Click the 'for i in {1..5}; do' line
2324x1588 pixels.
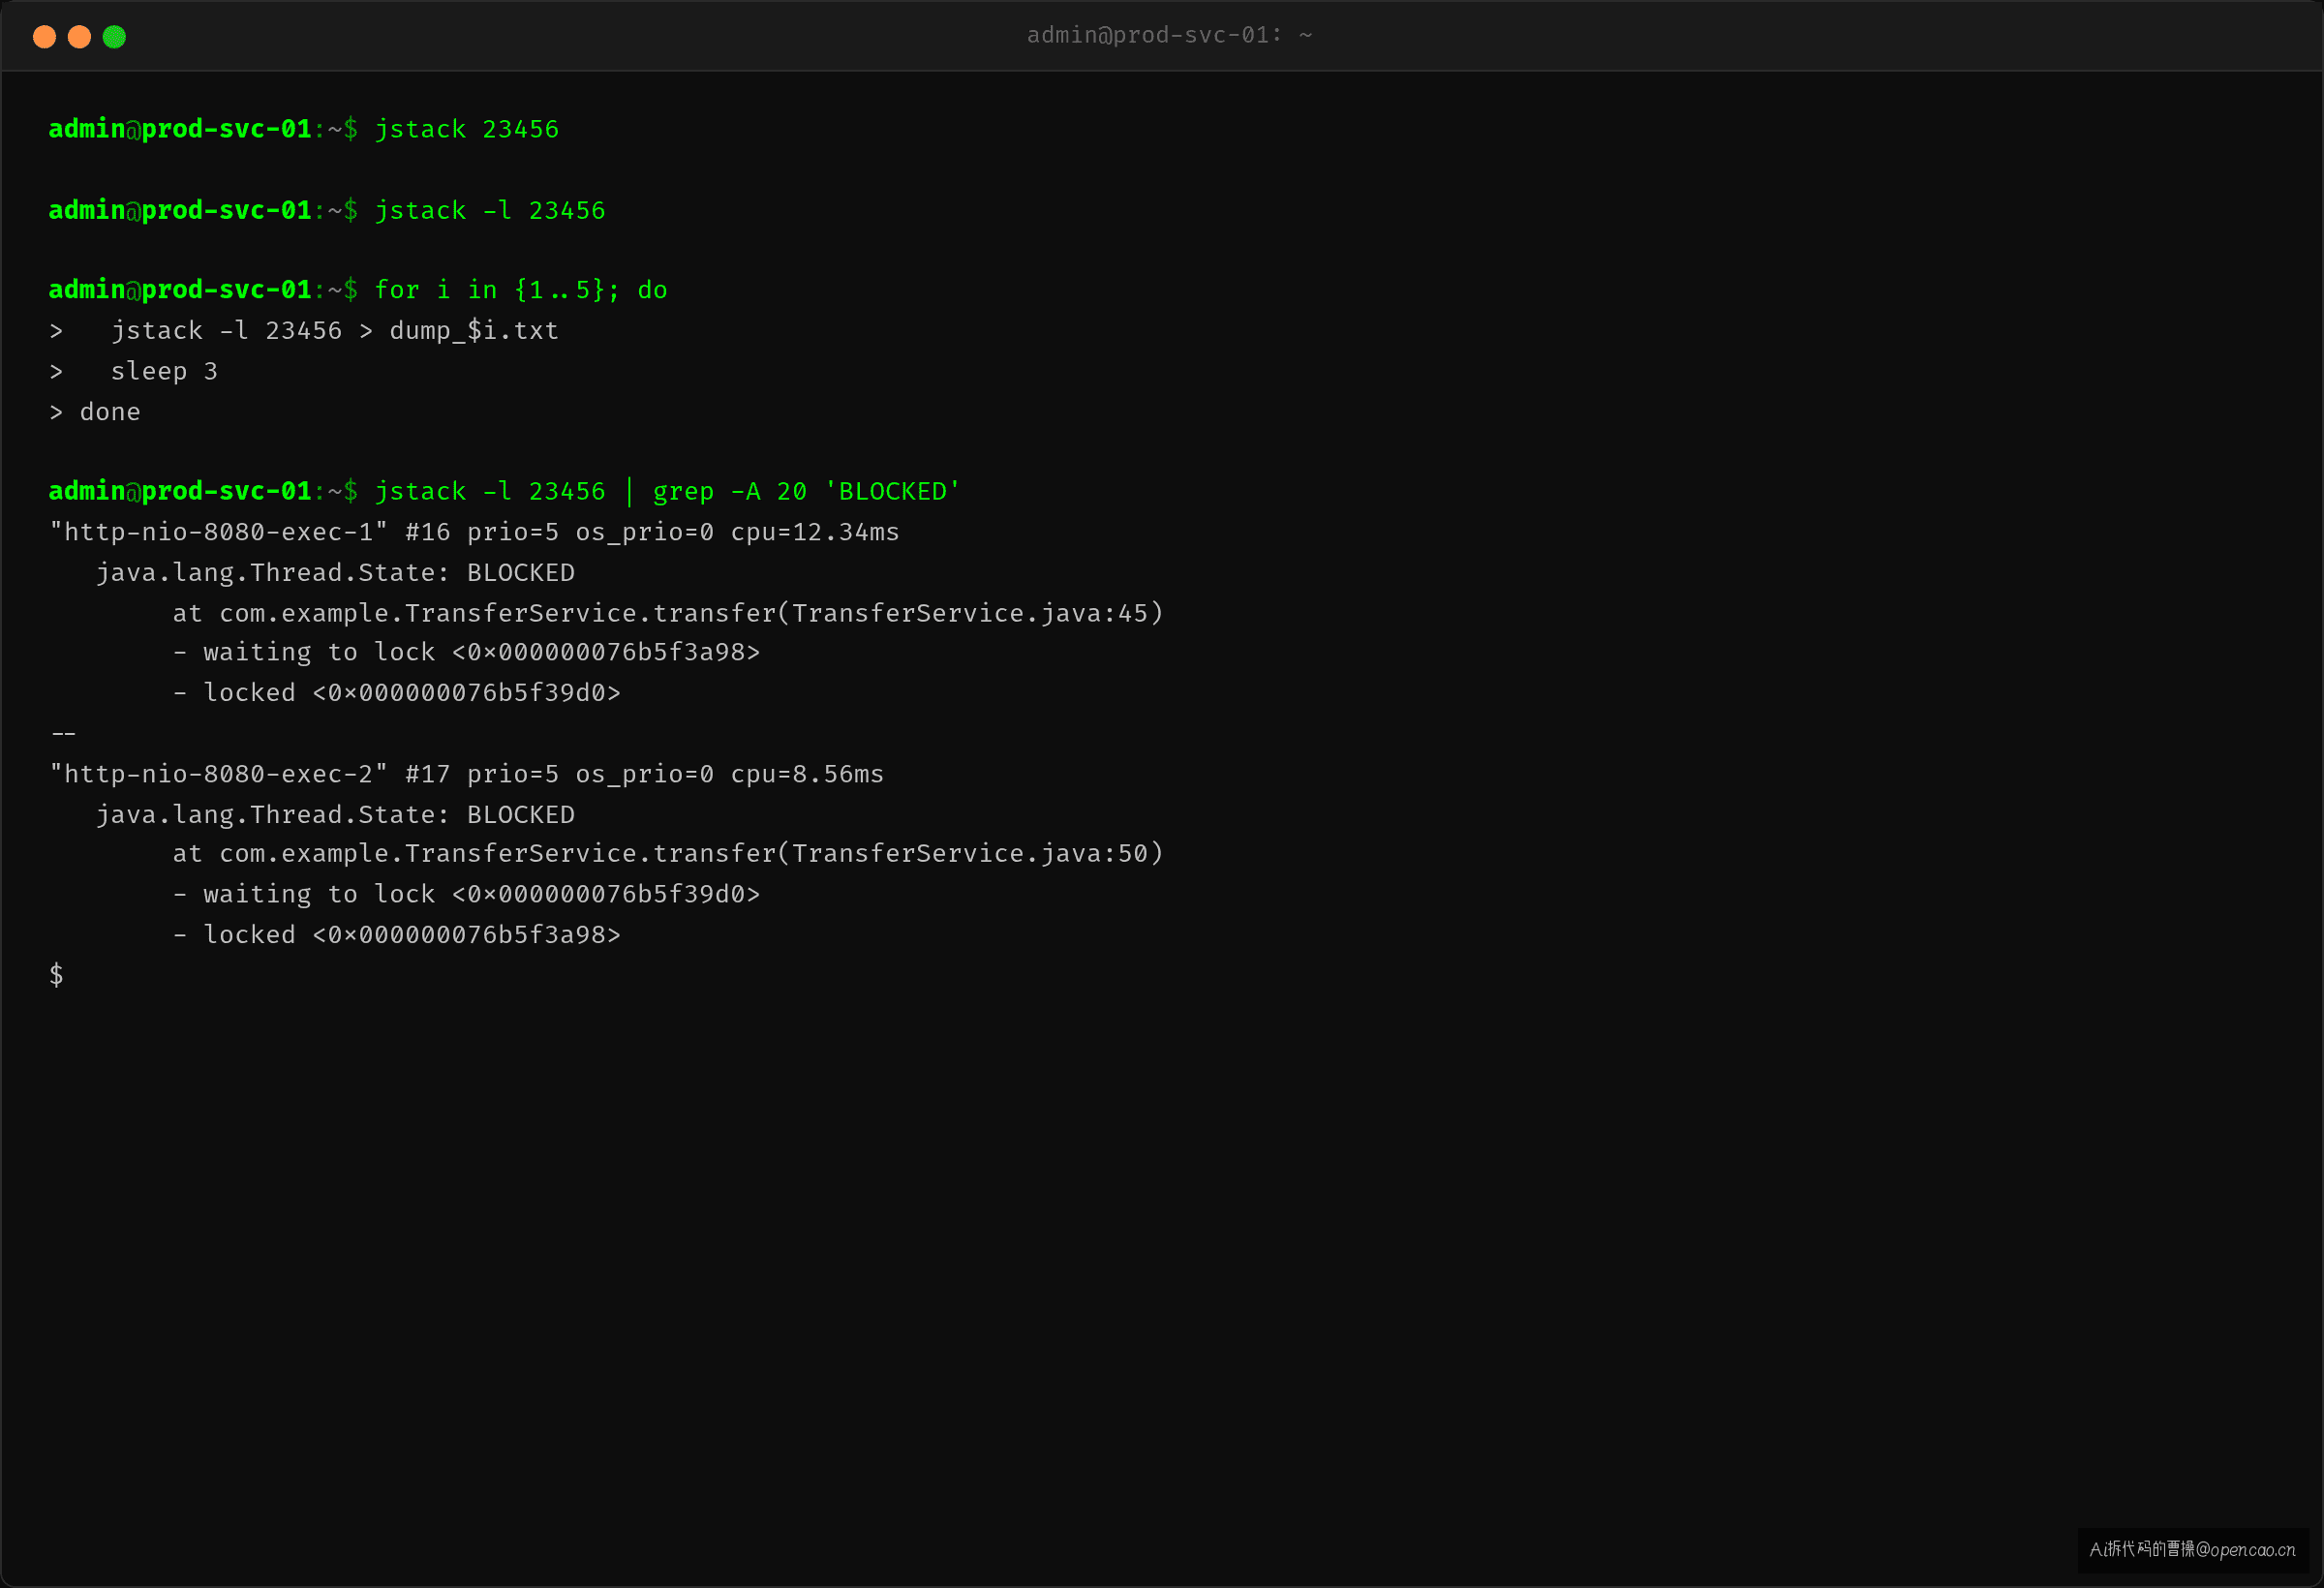(x=520, y=290)
